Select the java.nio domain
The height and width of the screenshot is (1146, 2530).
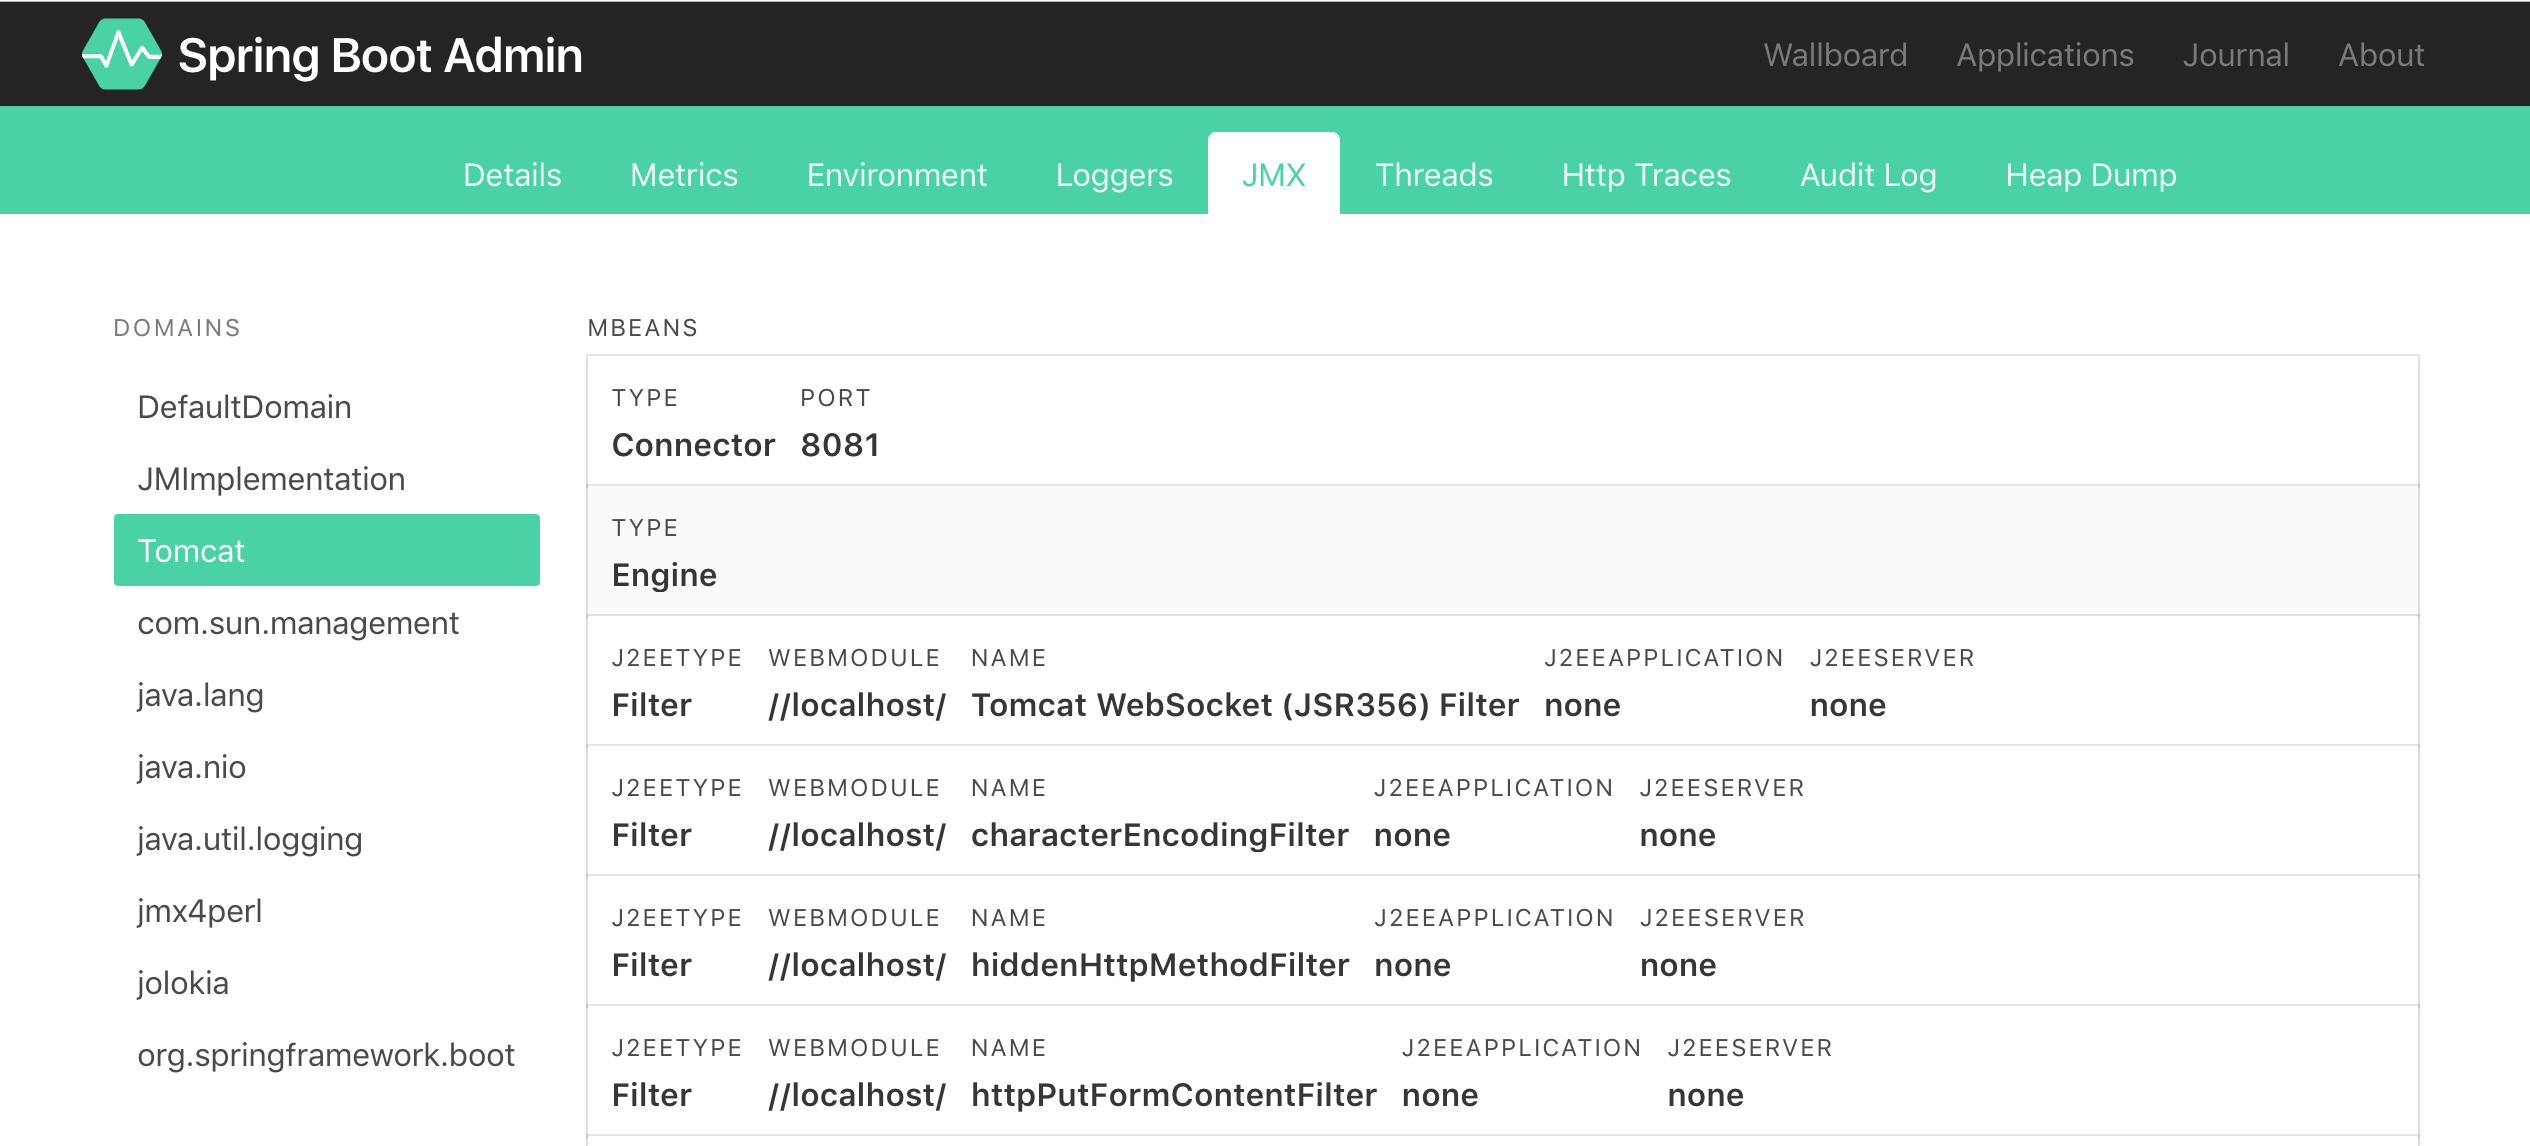[x=327, y=767]
